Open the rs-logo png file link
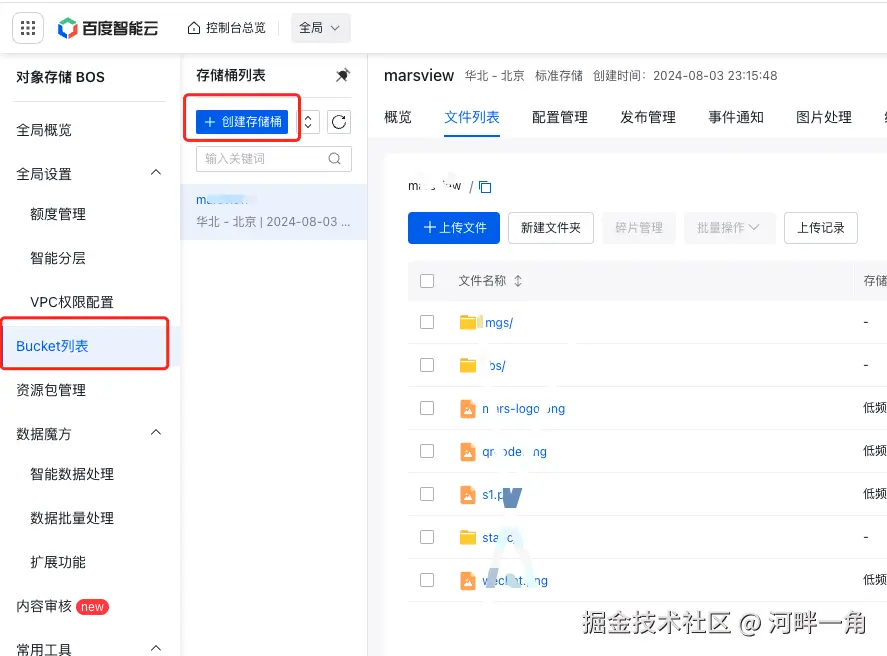887x656 pixels. pyautogui.click(x=523, y=409)
